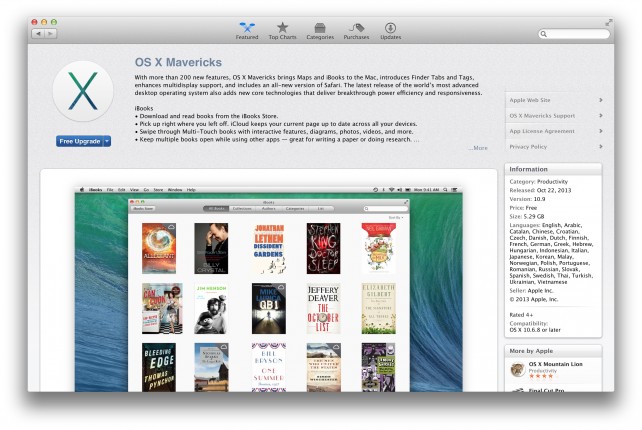
Task: Click the Size: 5.29 GB text
Action: tap(527, 216)
